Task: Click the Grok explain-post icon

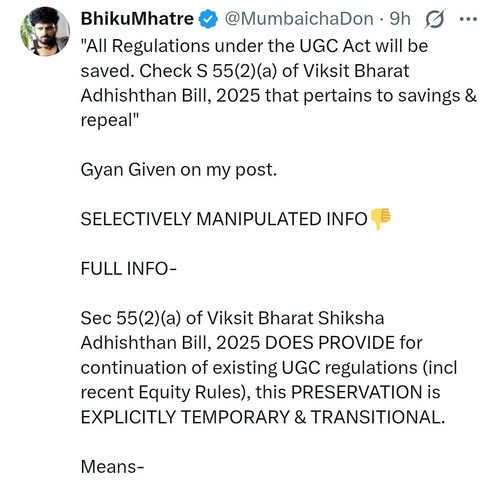Action: (x=435, y=19)
